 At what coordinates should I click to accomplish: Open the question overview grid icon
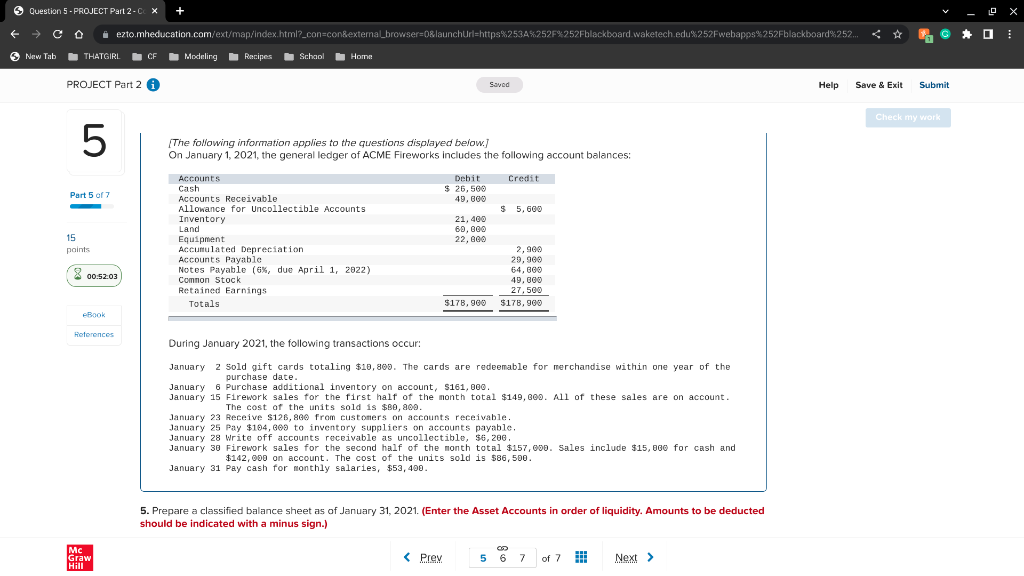pos(581,557)
